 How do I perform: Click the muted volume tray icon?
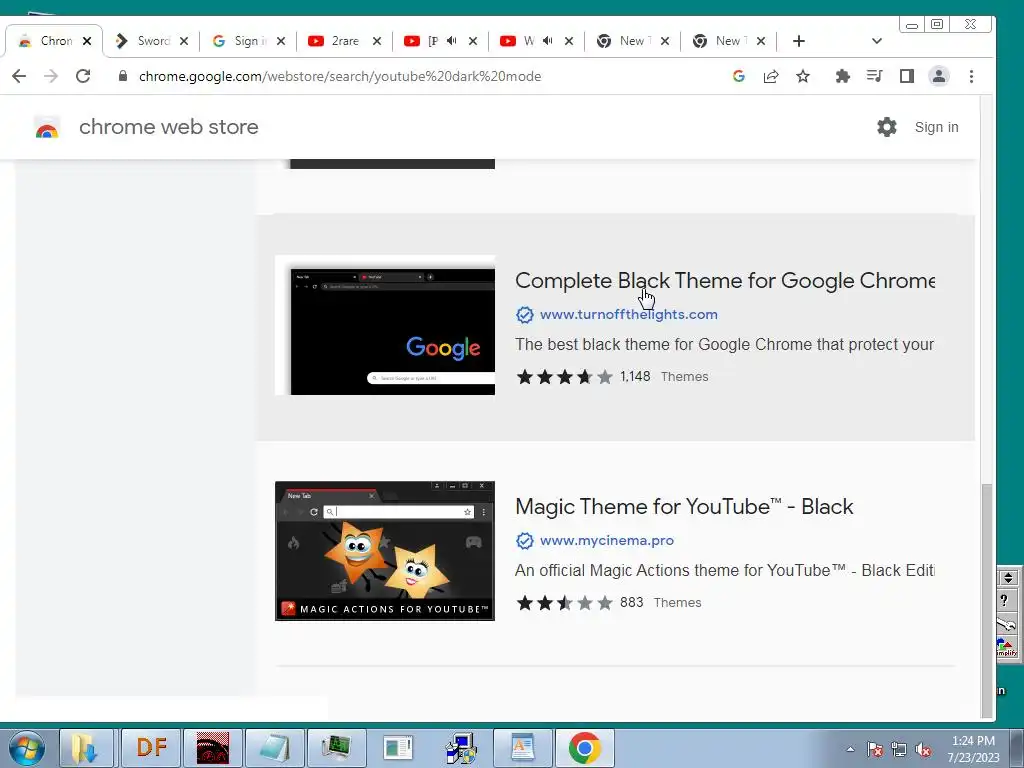(x=923, y=750)
